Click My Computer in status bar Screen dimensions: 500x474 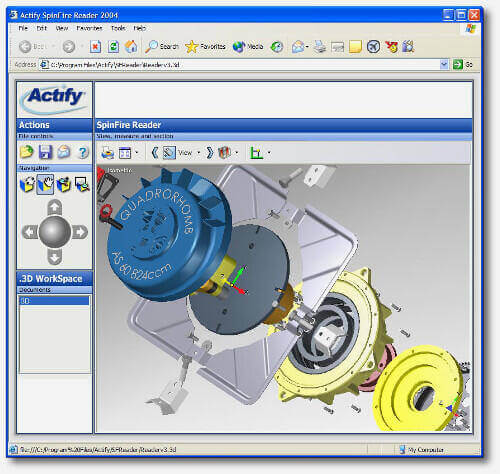point(422,450)
